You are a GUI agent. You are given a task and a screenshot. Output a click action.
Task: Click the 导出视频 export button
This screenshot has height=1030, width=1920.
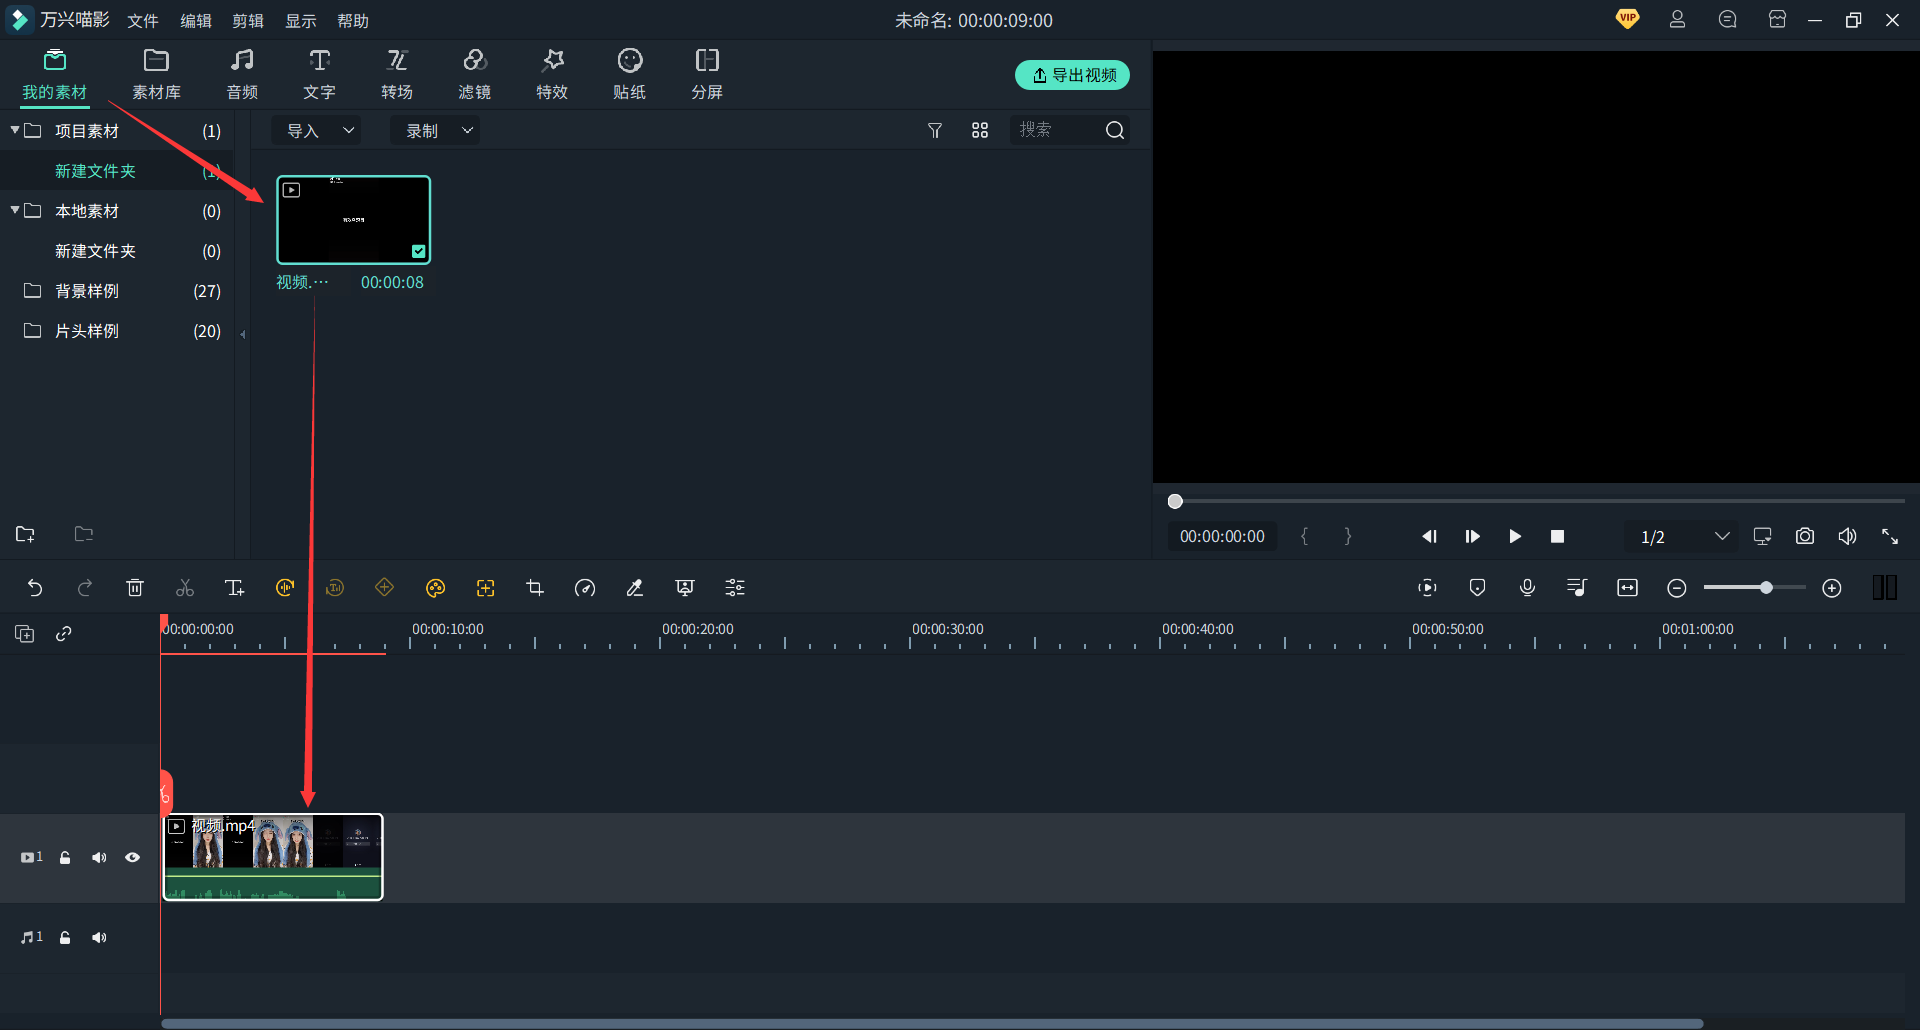(1073, 75)
